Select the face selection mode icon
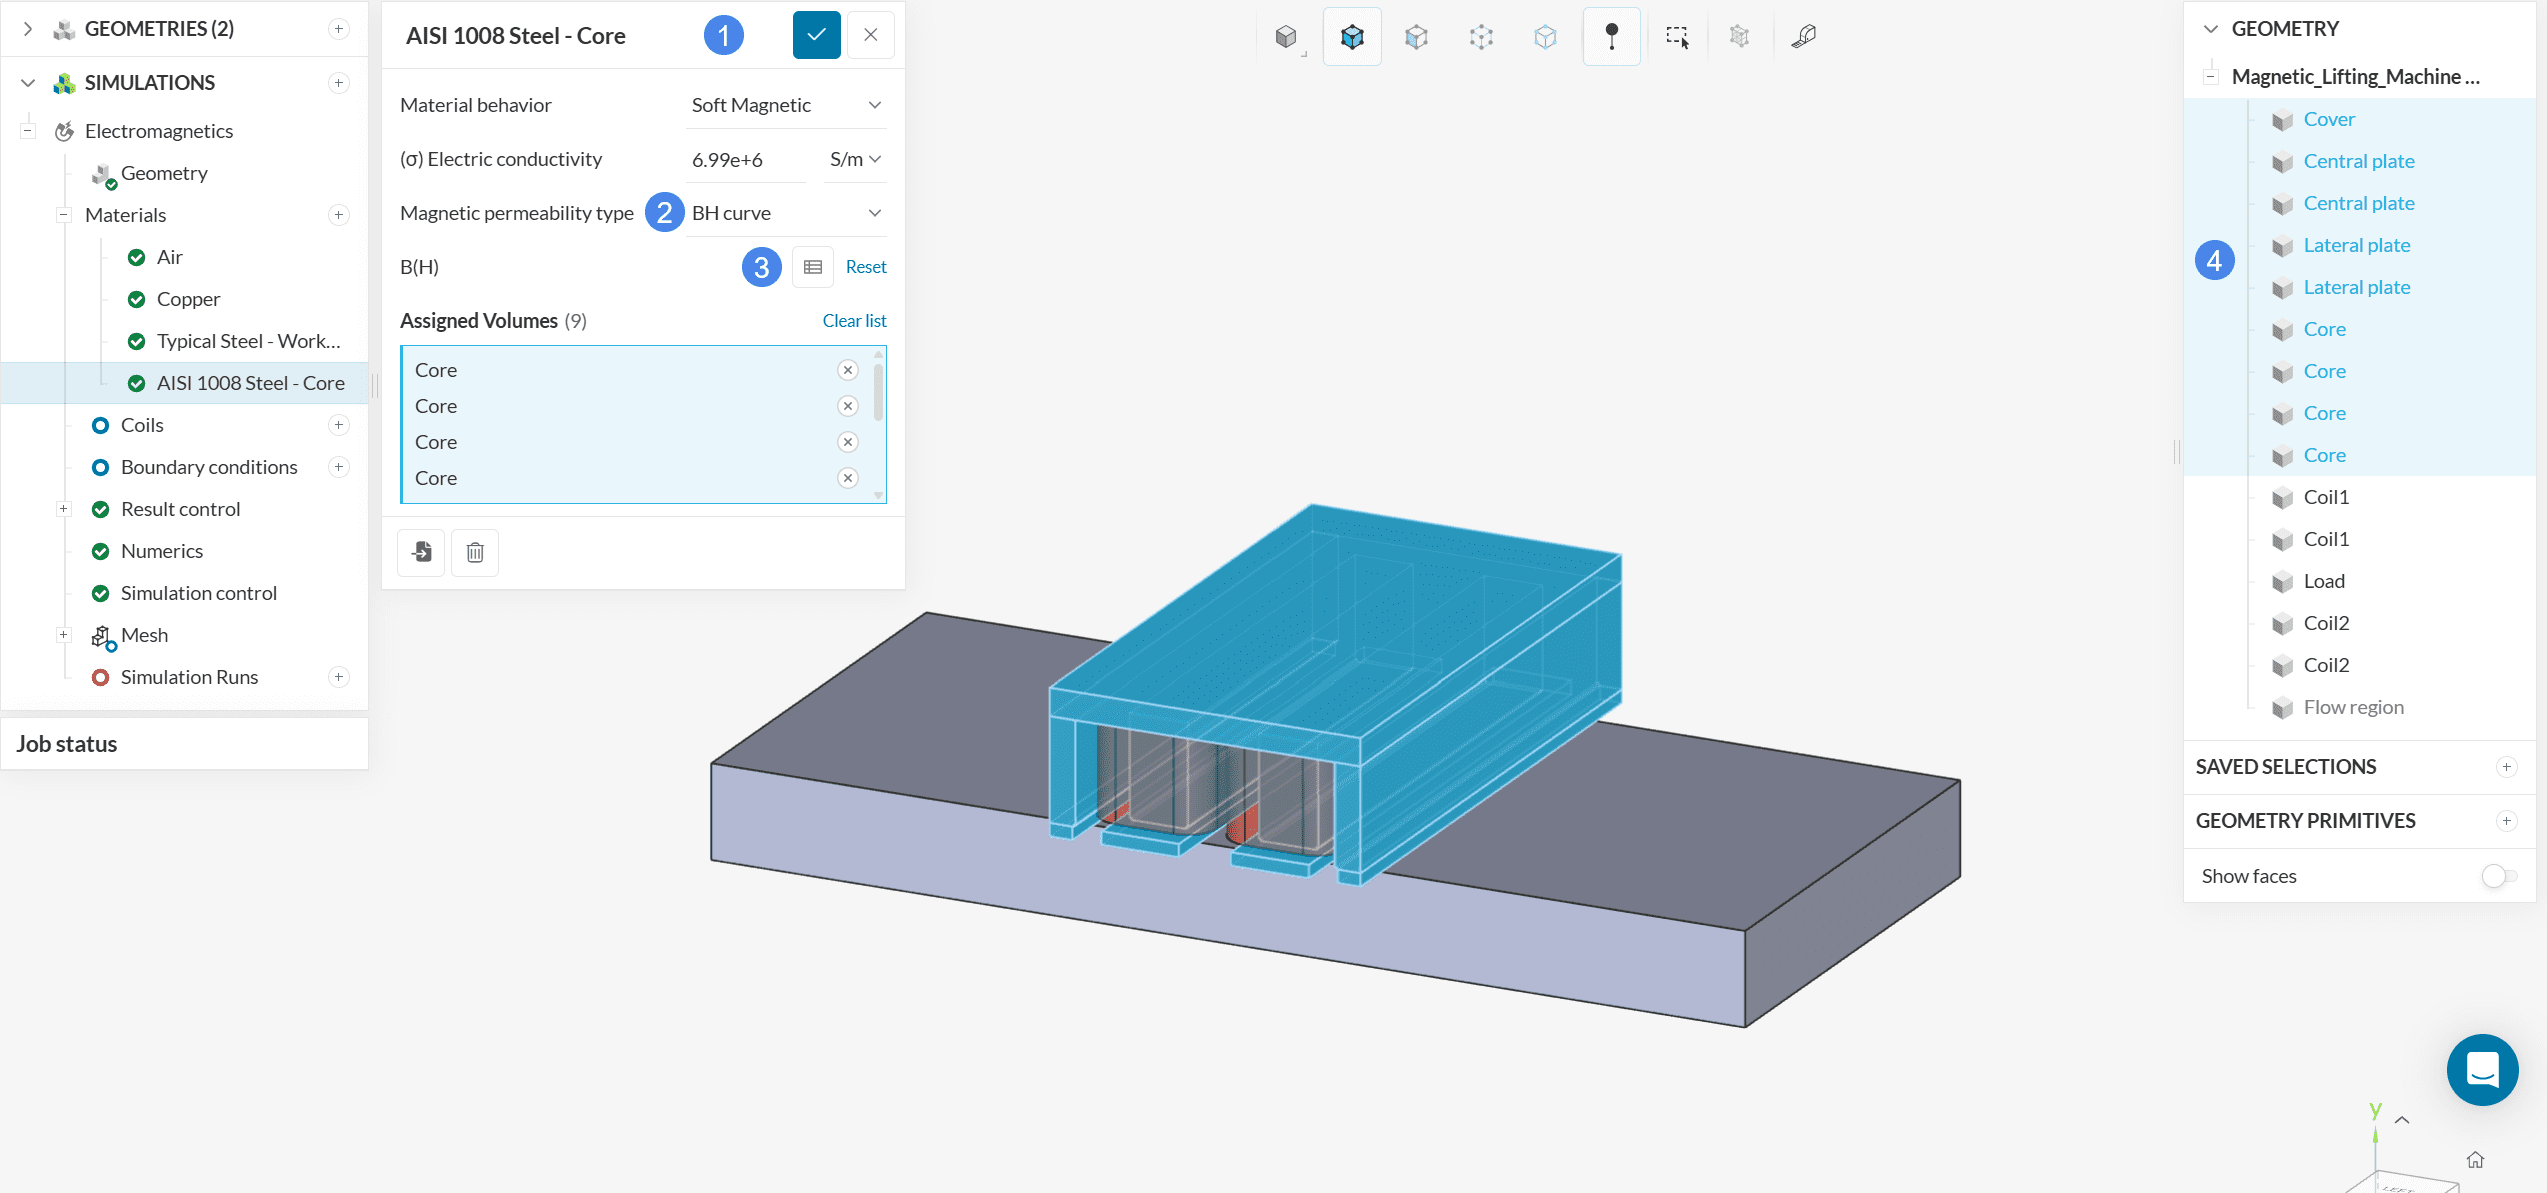Screen dimensions: 2547x1193 click(x=1416, y=37)
